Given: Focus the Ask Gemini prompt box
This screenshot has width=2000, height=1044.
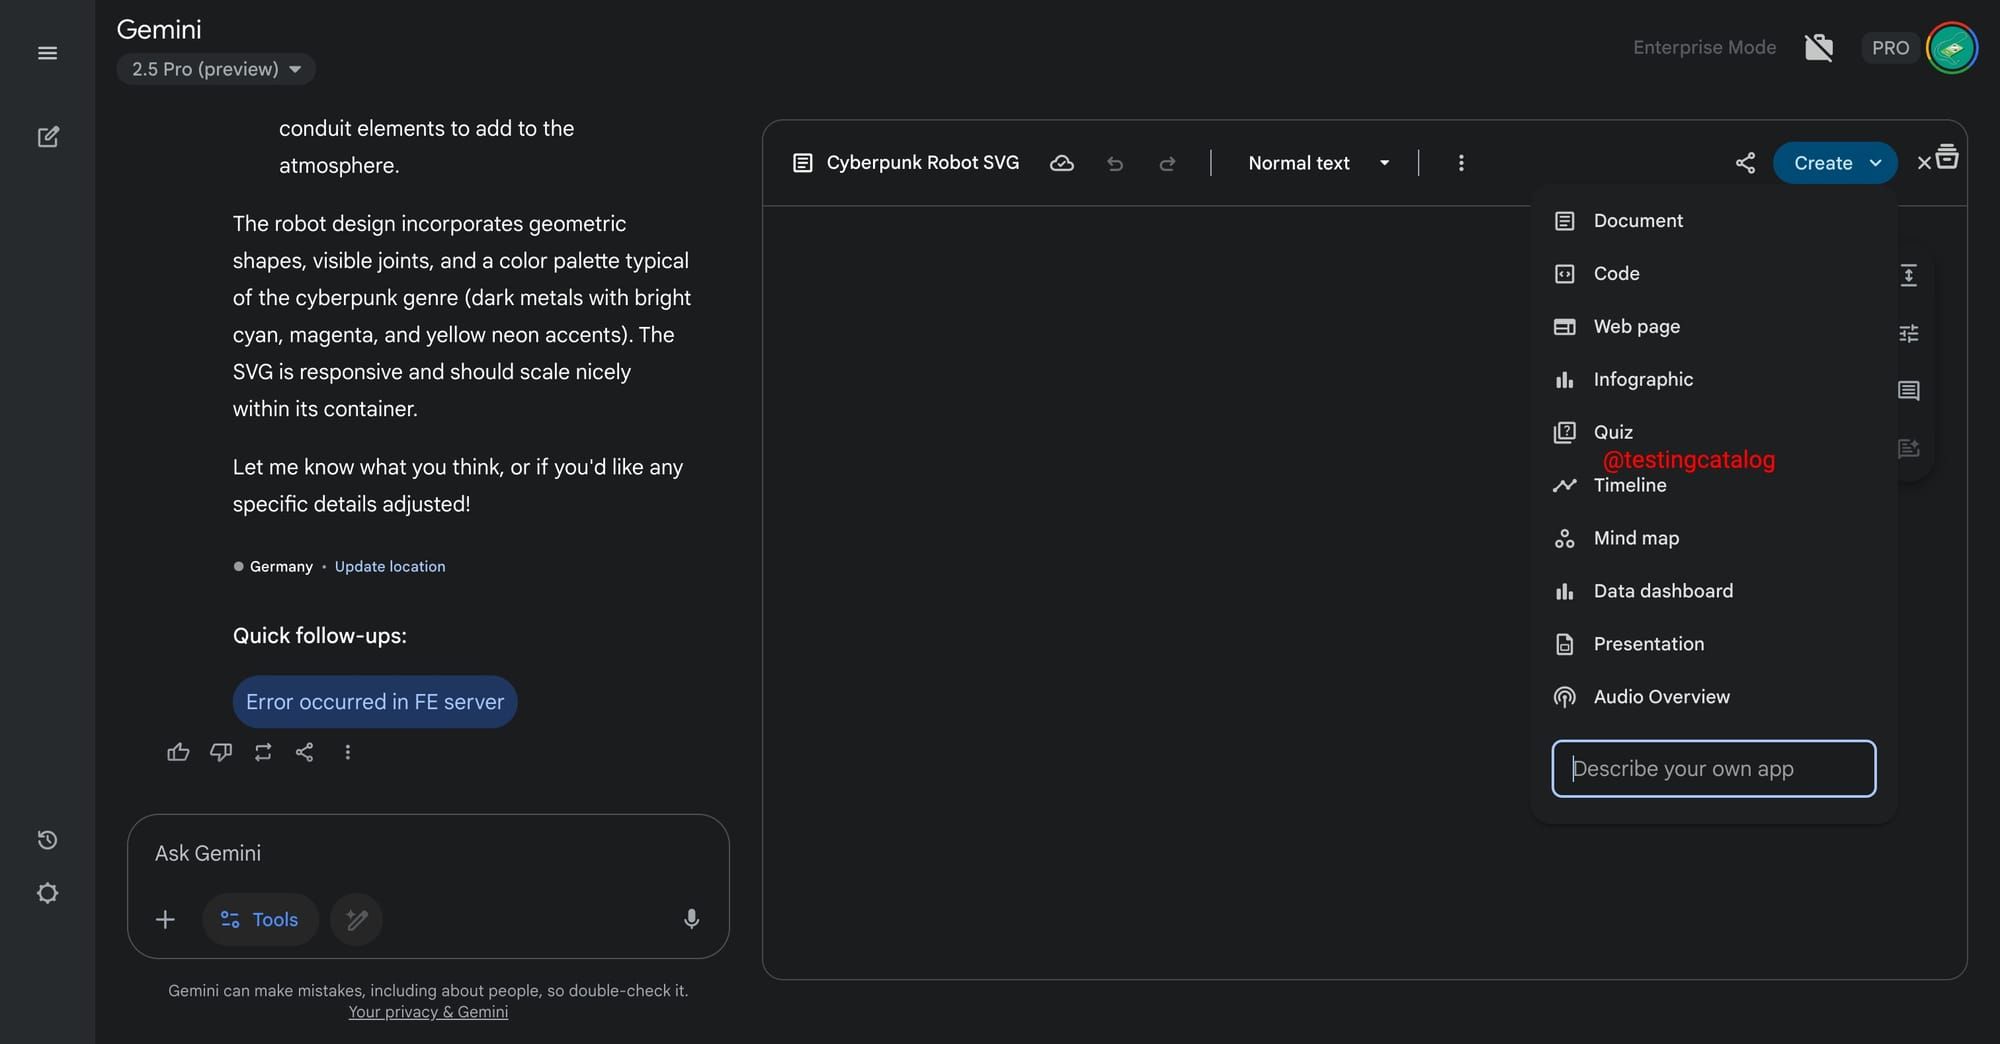Looking at the screenshot, I should (428, 853).
